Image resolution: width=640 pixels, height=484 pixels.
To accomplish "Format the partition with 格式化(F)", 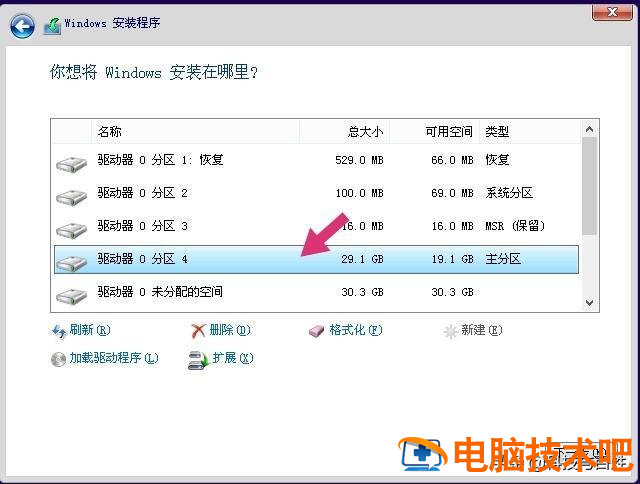I will pyautogui.click(x=356, y=330).
